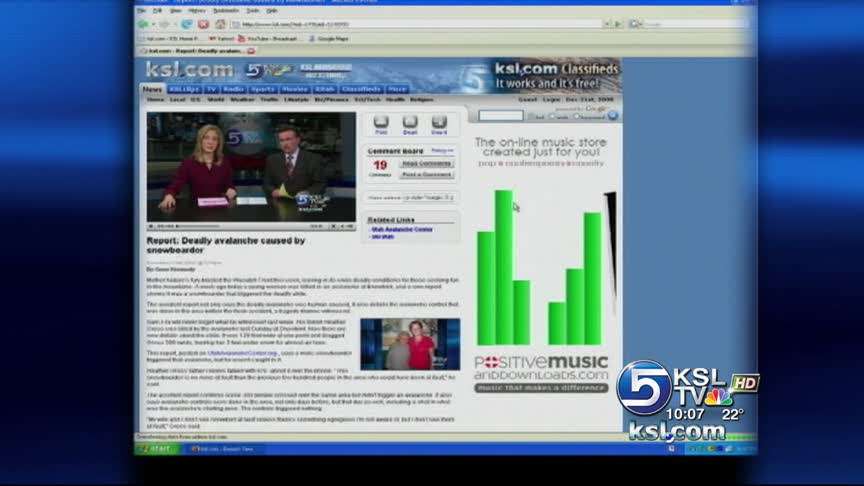Open the File menu
This screenshot has width=864, height=486.
pyautogui.click(x=142, y=10)
